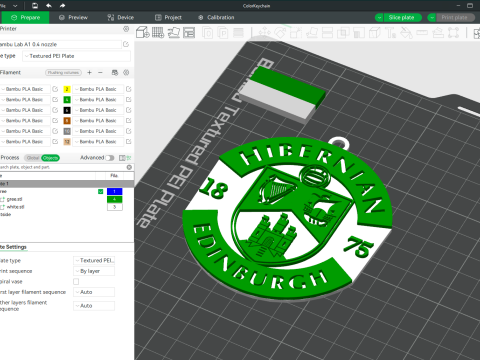Open the Mesh boolean tool

click(343, 33)
